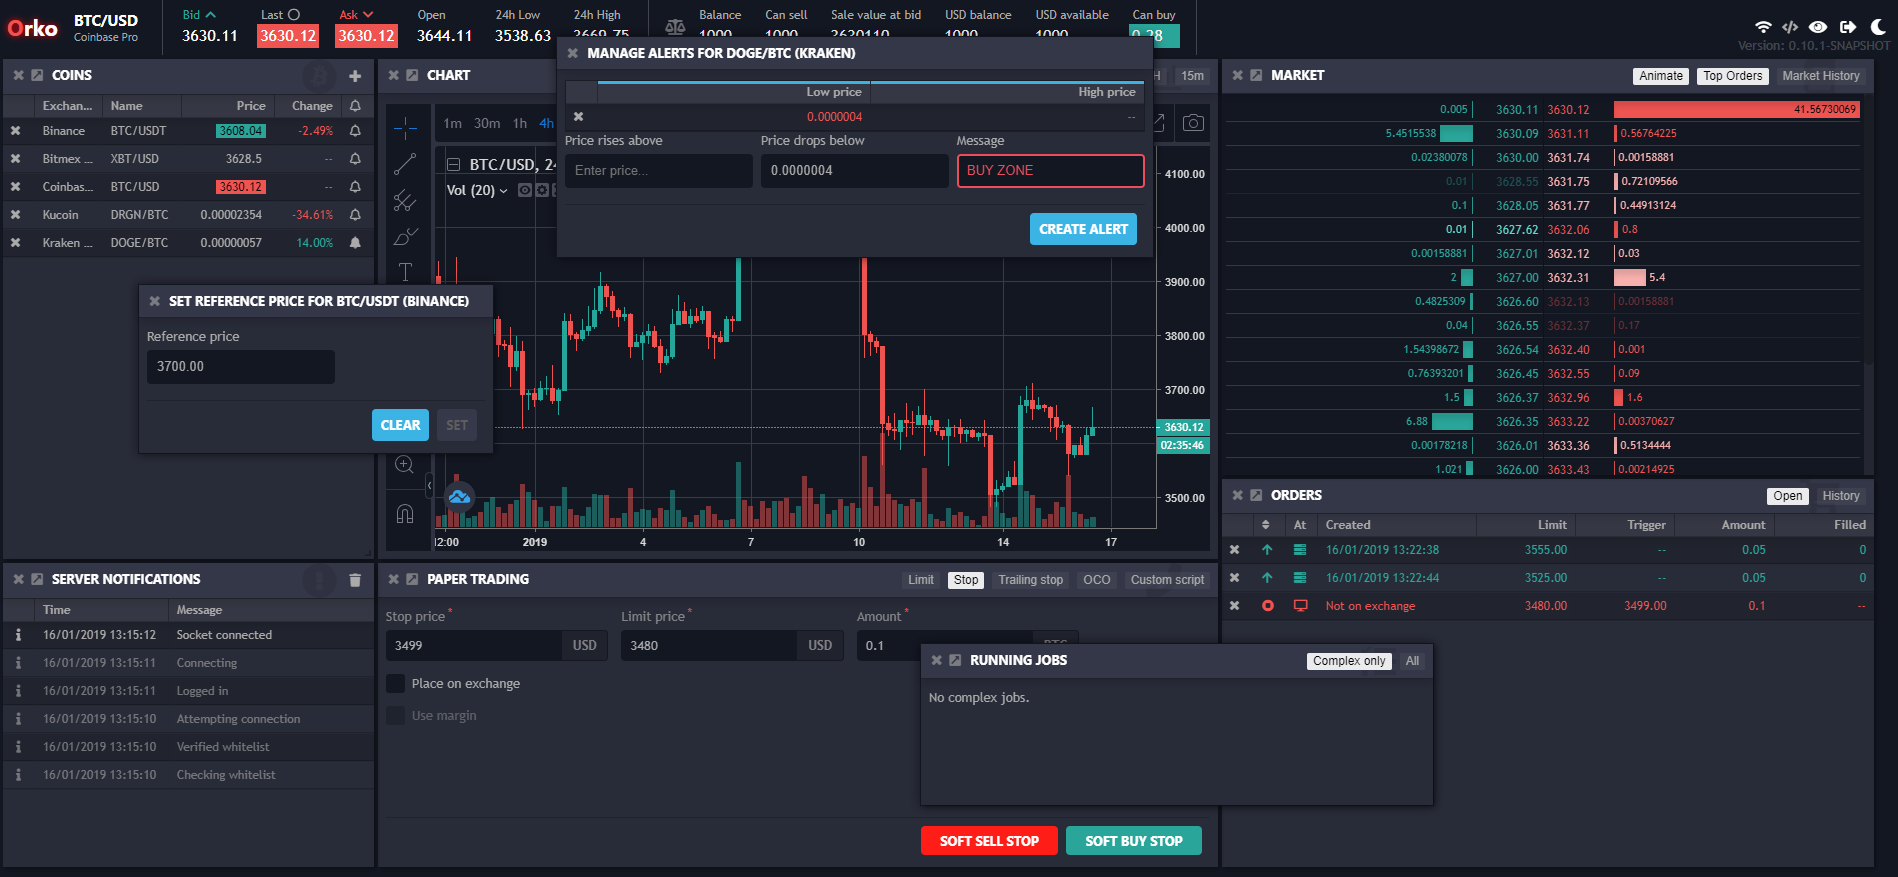Screen dimensions: 1898x877
Task: Open the History tab in Orders
Action: (x=1840, y=496)
